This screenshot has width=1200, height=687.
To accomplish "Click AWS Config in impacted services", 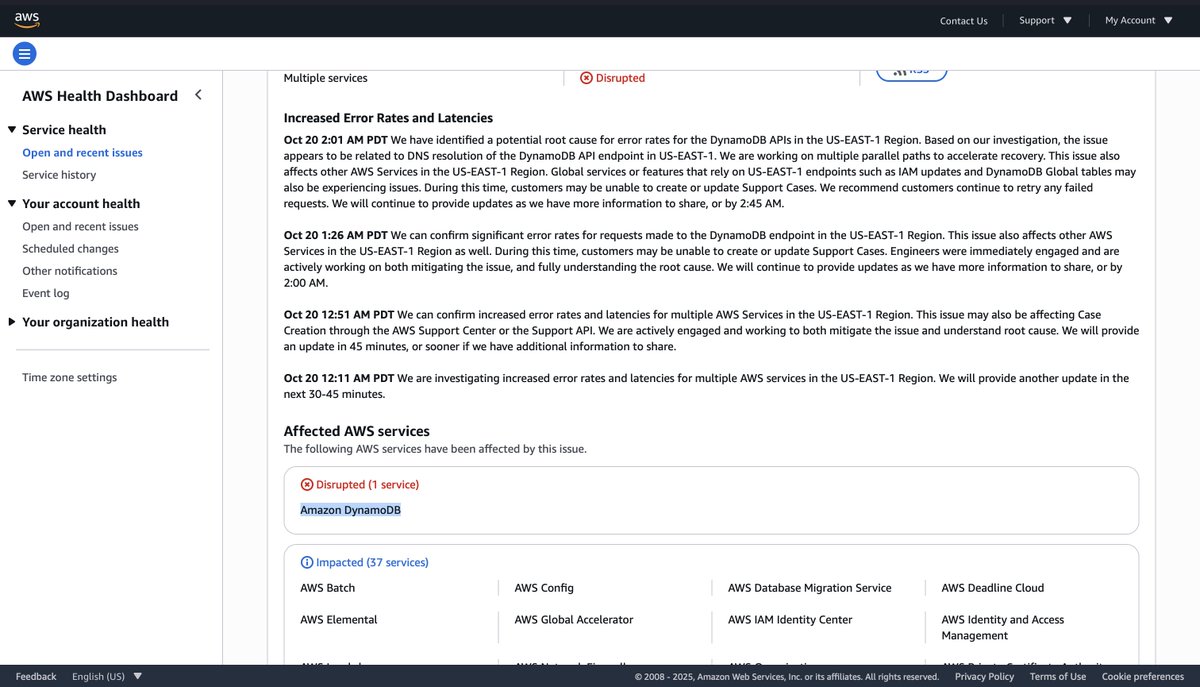I will tap(544, 588).
